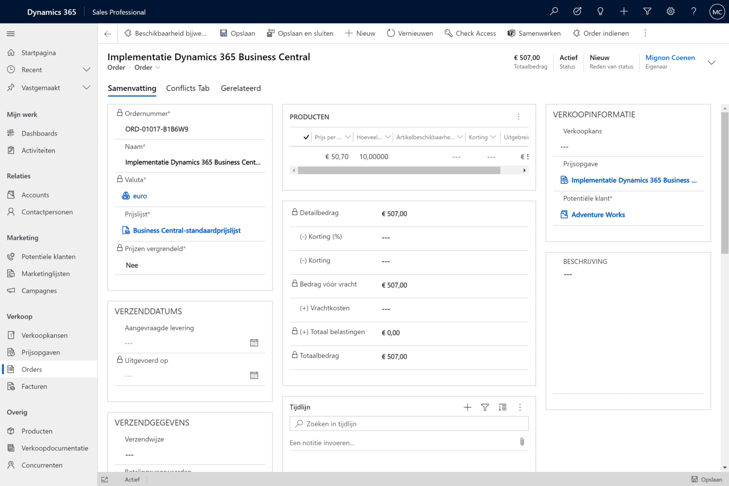Click the status bar expand form icon
The width and height of the screenshot is (729, 486).
click(x=105, y=479)
